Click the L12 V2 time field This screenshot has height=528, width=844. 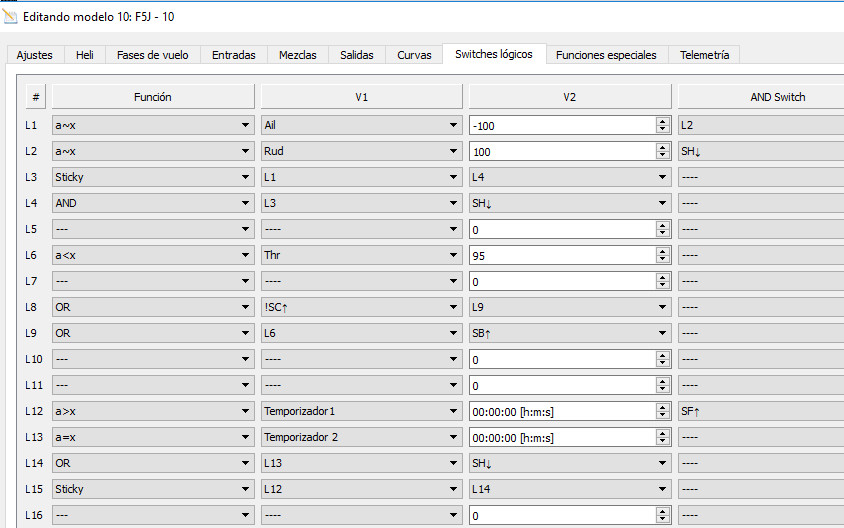(561, 412)
